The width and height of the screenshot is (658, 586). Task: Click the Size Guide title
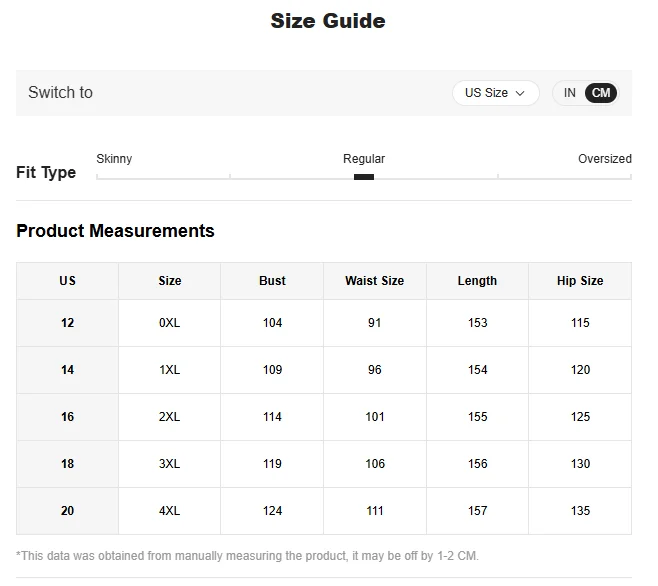[328, 21]
